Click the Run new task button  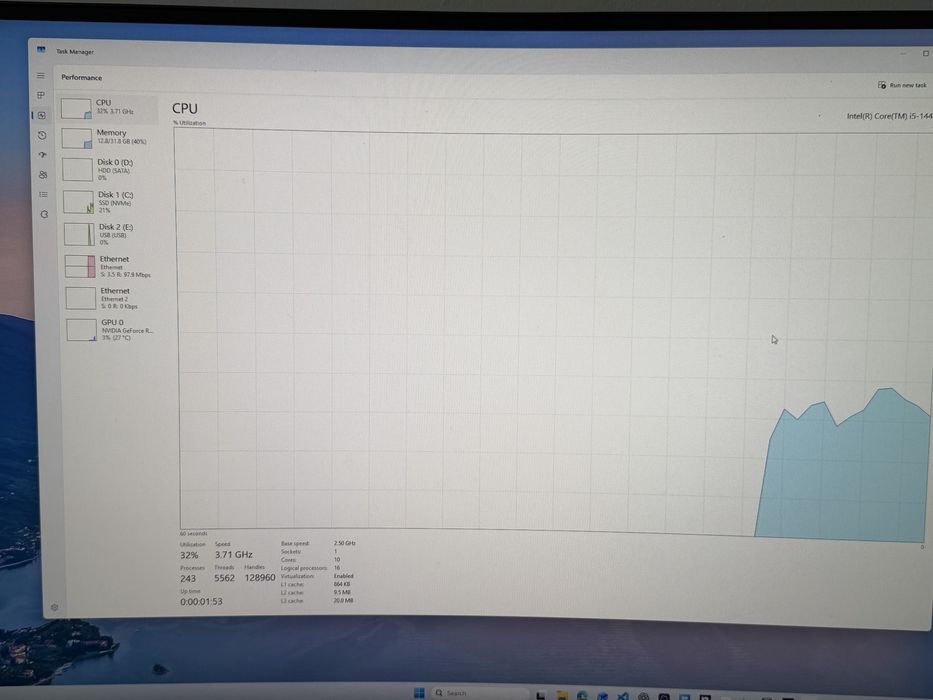902,85
